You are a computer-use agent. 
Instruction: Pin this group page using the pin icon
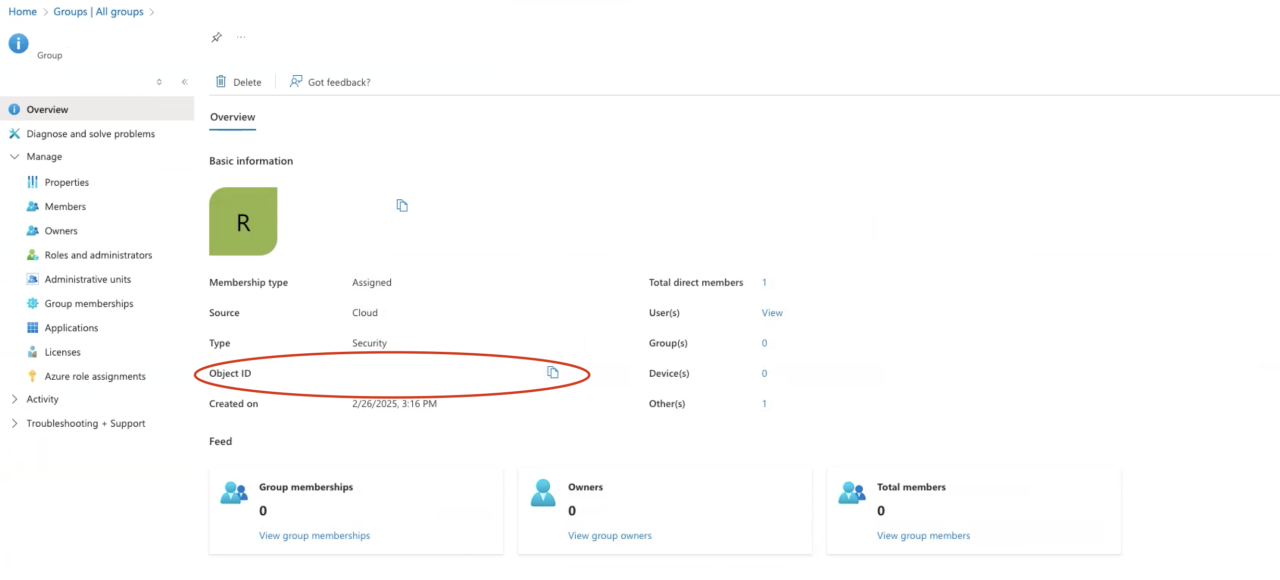[x=216, y=37]
